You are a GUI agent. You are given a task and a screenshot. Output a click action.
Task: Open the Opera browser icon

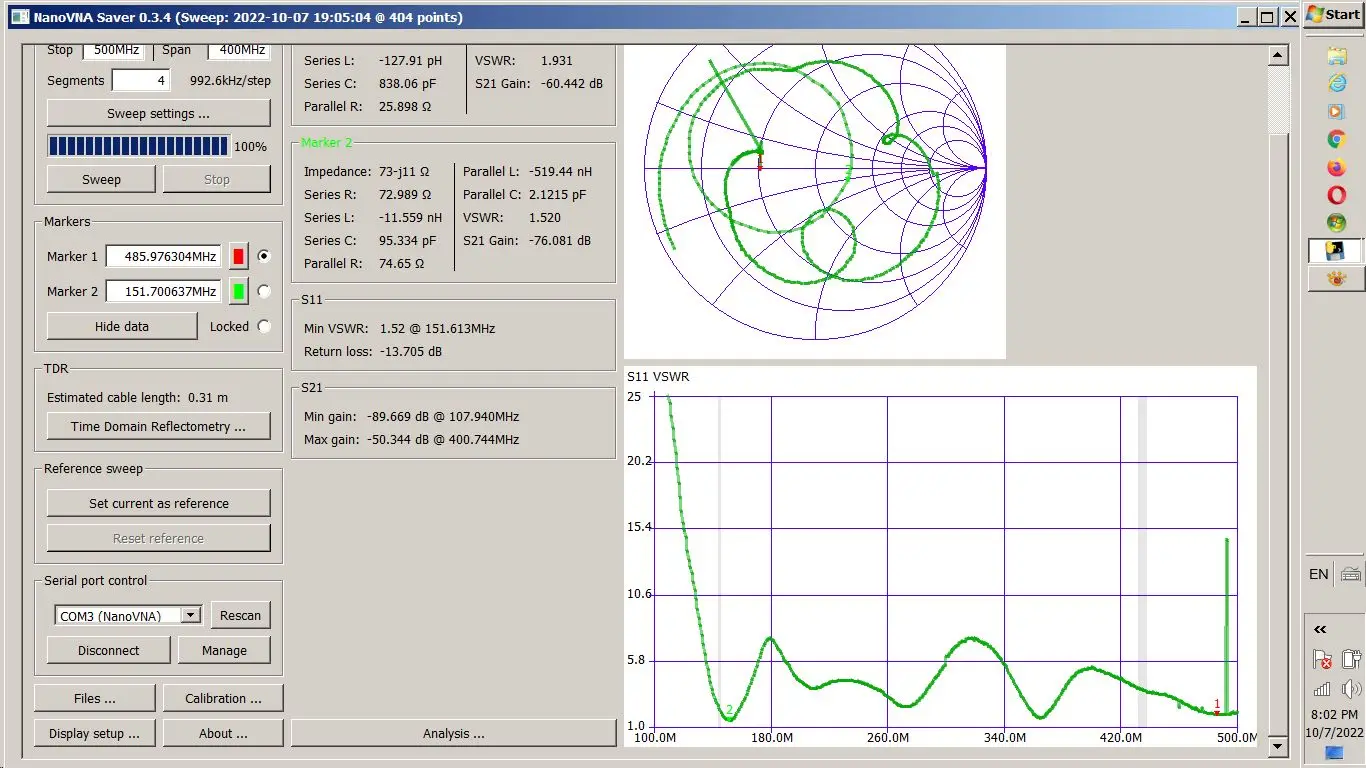tap(1335, 195)
